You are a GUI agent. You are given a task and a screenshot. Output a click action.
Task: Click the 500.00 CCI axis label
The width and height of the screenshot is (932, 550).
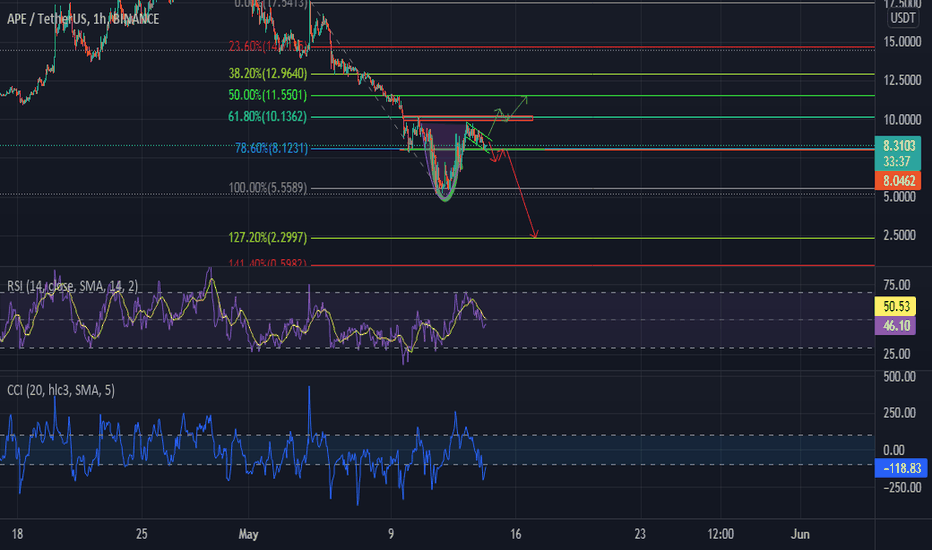point(899,376)
